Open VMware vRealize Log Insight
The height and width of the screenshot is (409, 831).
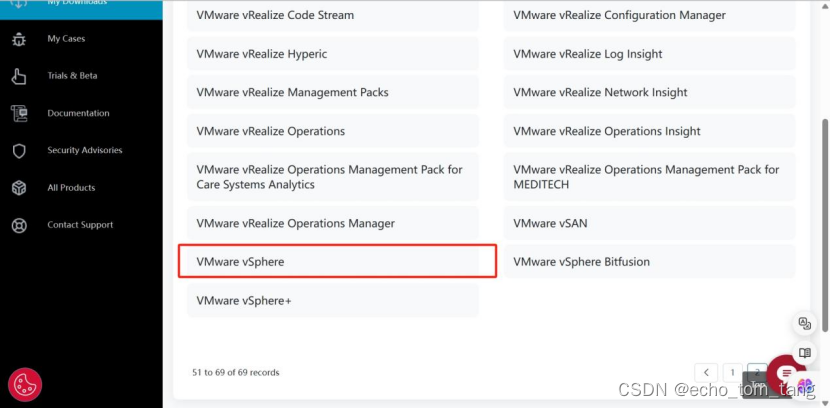point(649,54)
